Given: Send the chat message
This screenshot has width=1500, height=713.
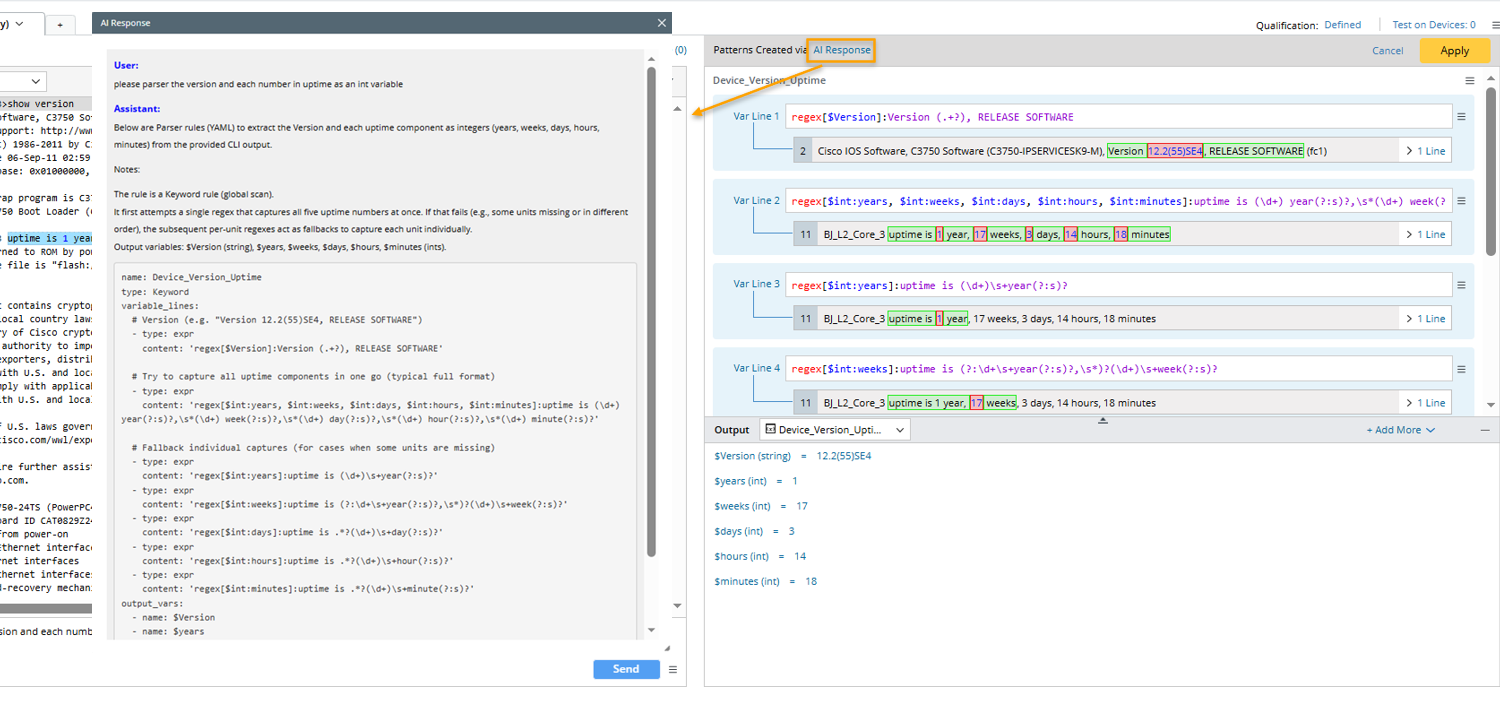Looking at the screenshot, I should [x=626, y=669].
